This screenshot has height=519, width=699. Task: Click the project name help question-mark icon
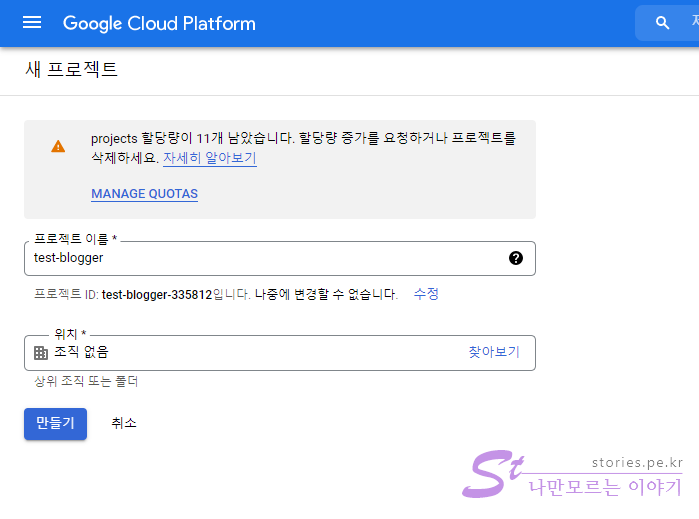click(516, 258)
